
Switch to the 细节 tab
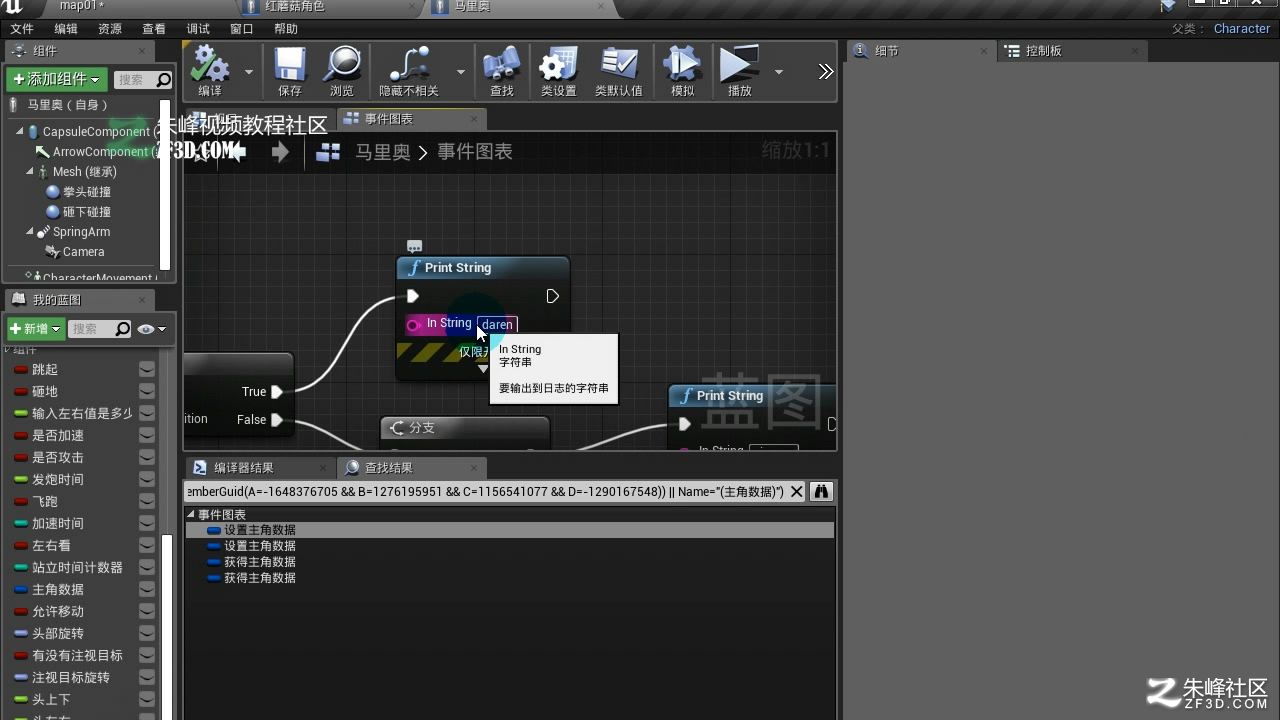[920, 51]
